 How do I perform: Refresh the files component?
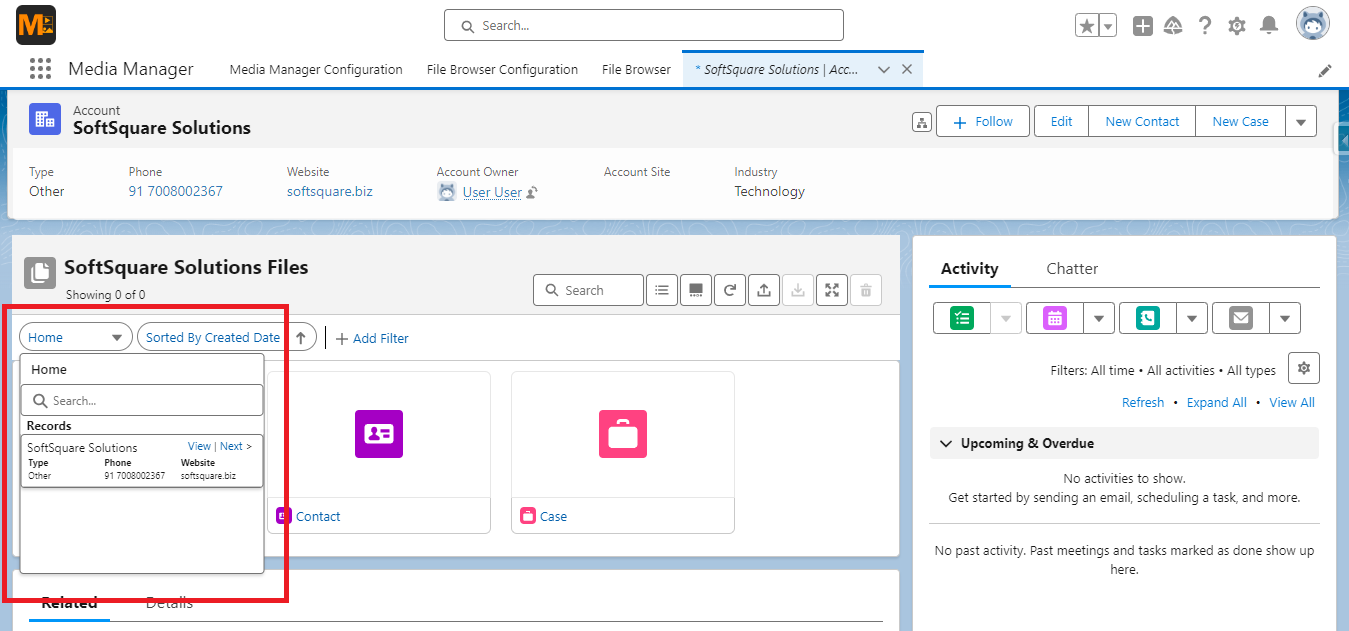point(730,290)
